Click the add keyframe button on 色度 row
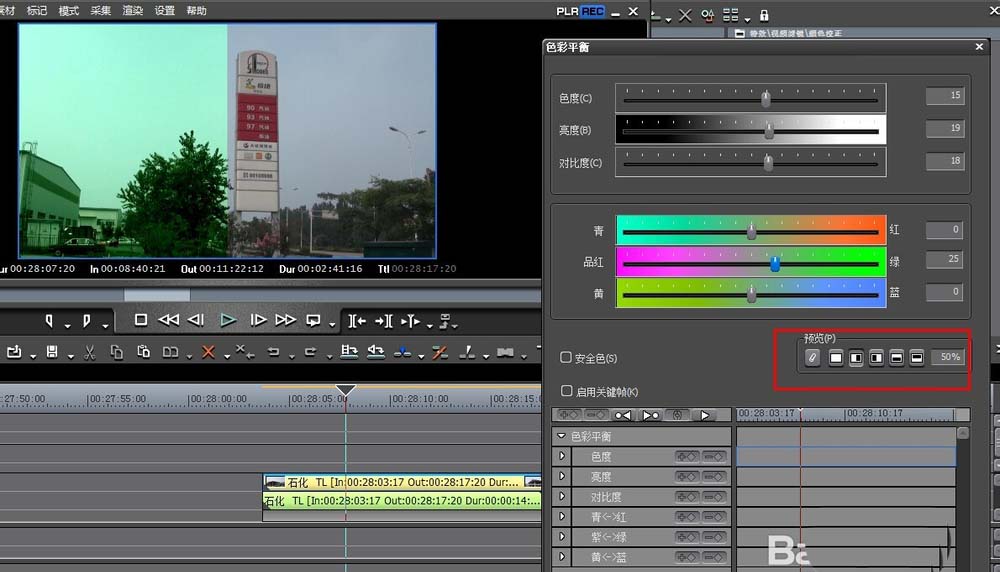Viewport: 1000px width, 572px height. (687, 456)
